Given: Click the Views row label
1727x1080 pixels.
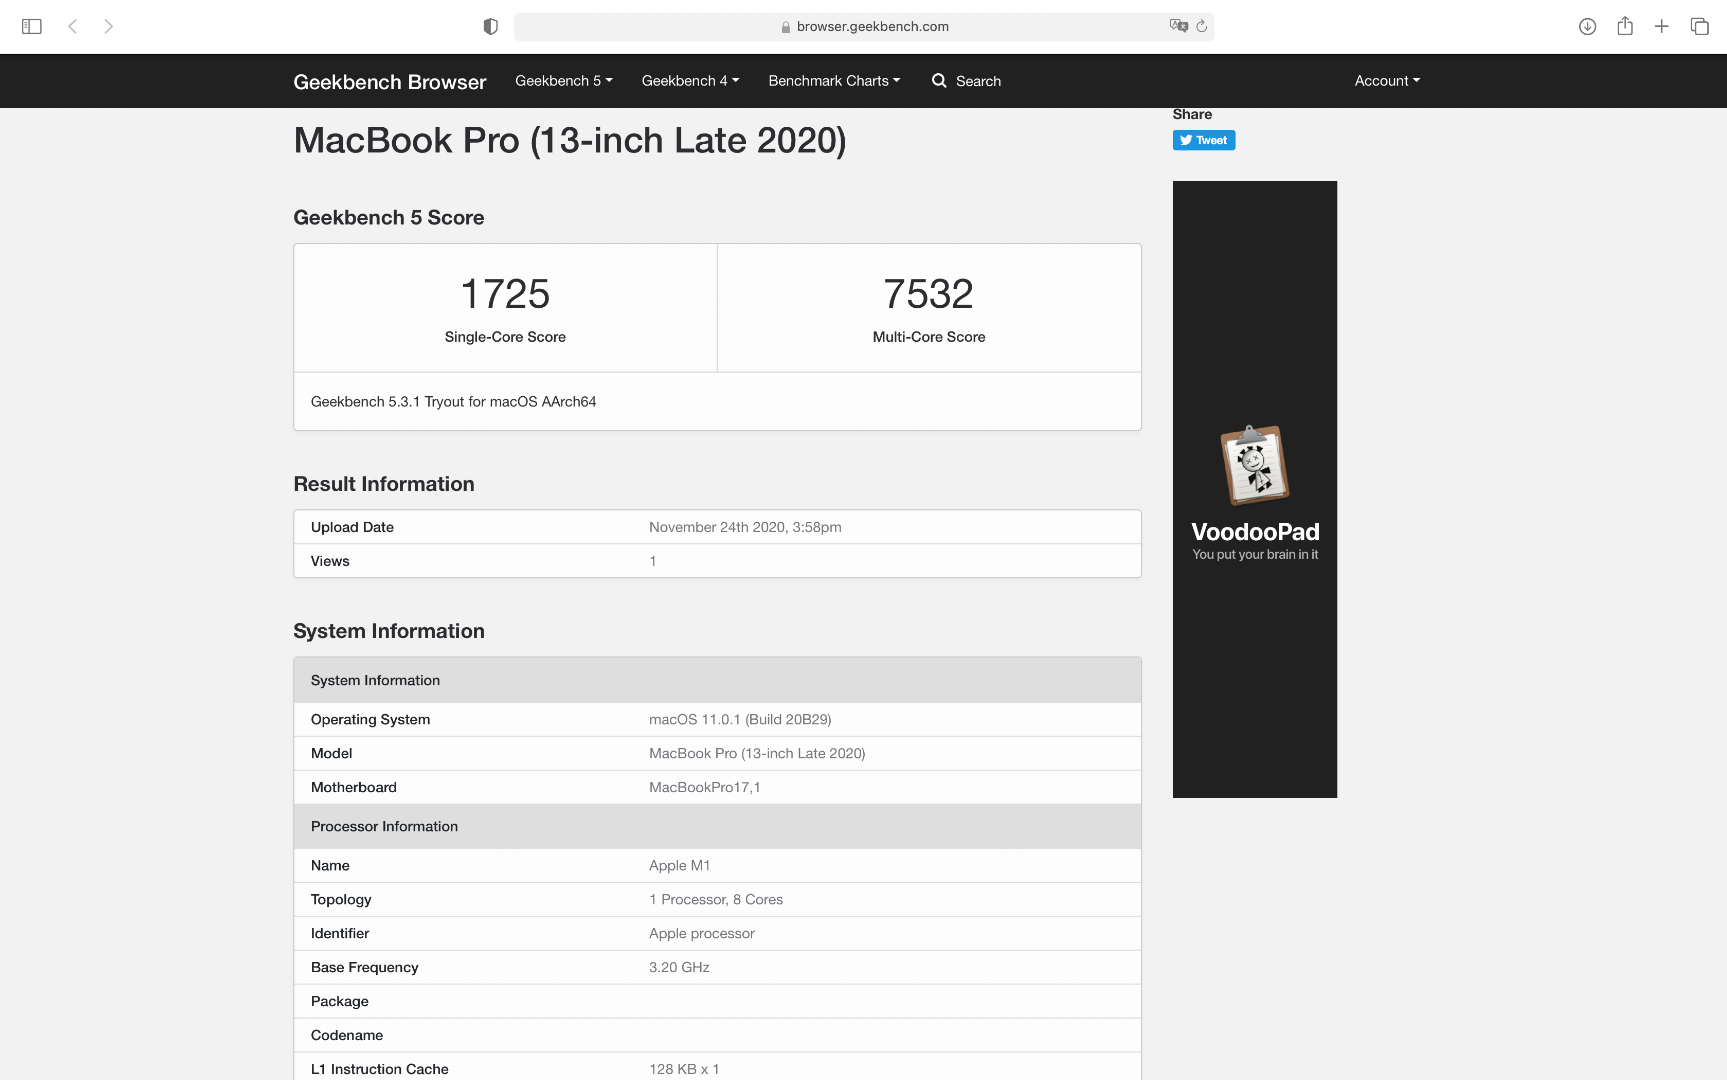Looking at the screenshot, I should pos(330,561).
